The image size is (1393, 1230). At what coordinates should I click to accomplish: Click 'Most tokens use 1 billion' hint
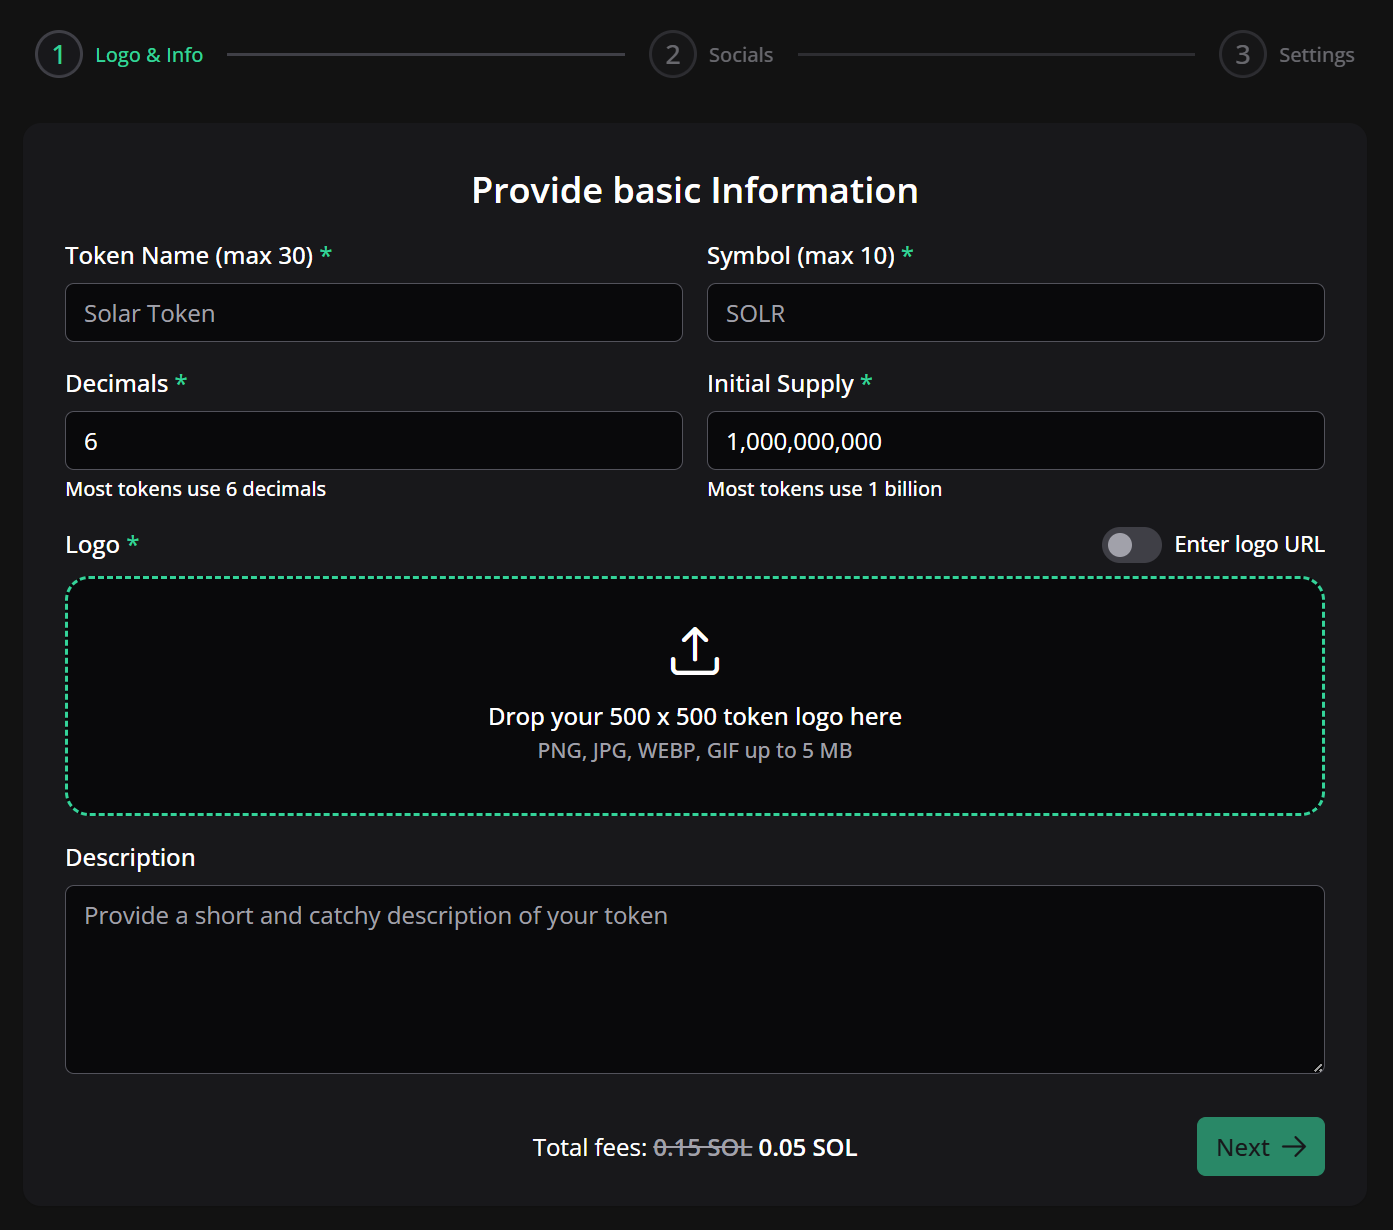click(x=825, y=489)
